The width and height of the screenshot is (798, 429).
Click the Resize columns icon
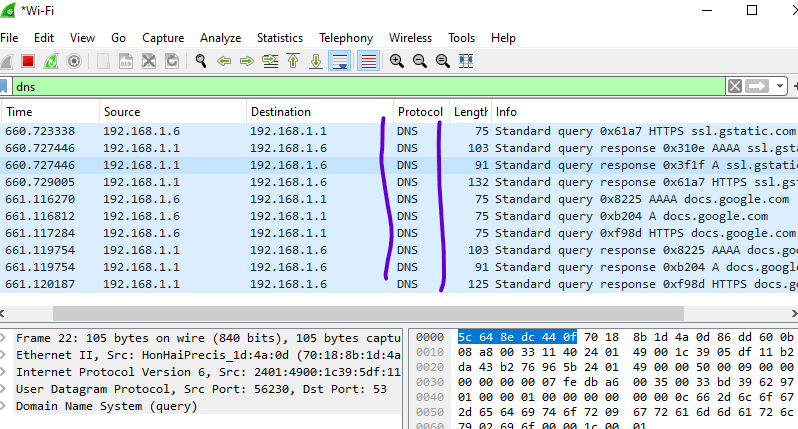pyautogui.click(x=466, y=62)
